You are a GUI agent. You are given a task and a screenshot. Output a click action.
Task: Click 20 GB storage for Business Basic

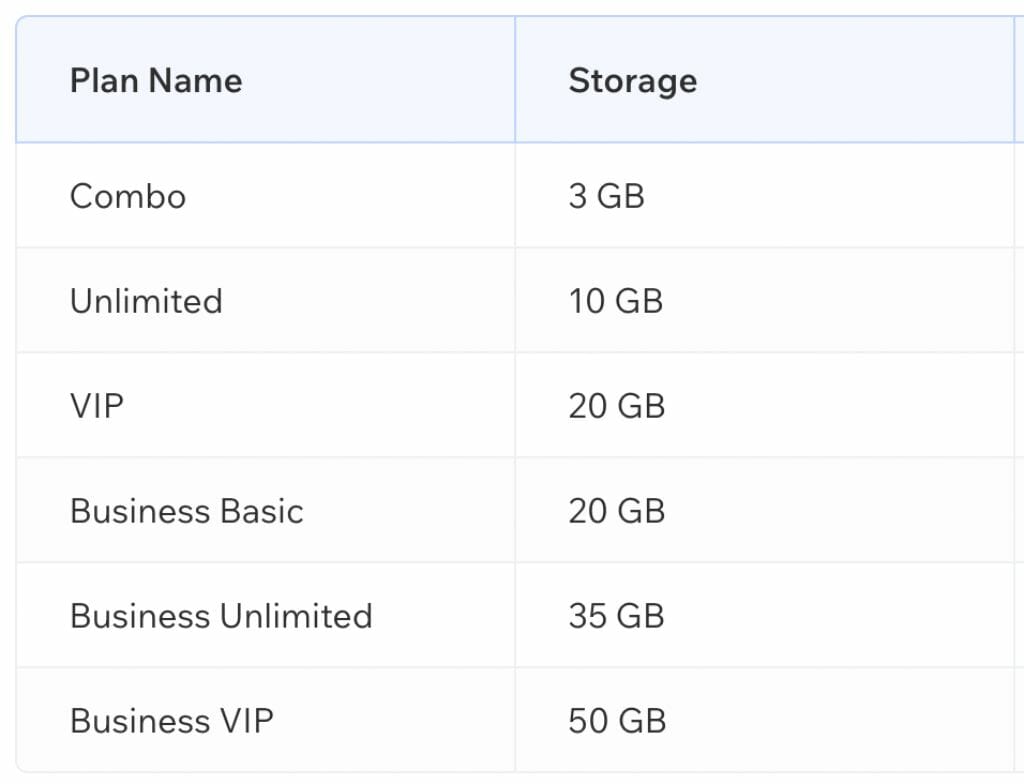pyautogui.click(x=616, y=511)
